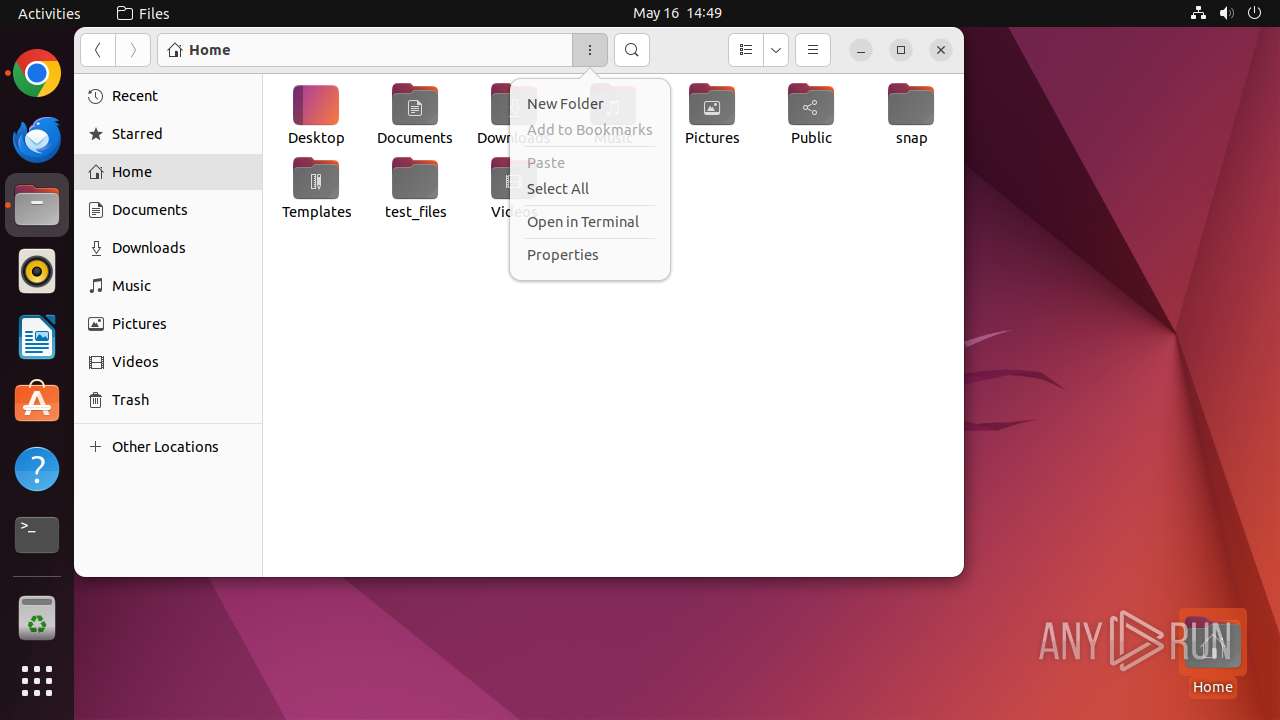Select Starred in sidebar
Screen dimensions: 1280x720
coord(168,134)
